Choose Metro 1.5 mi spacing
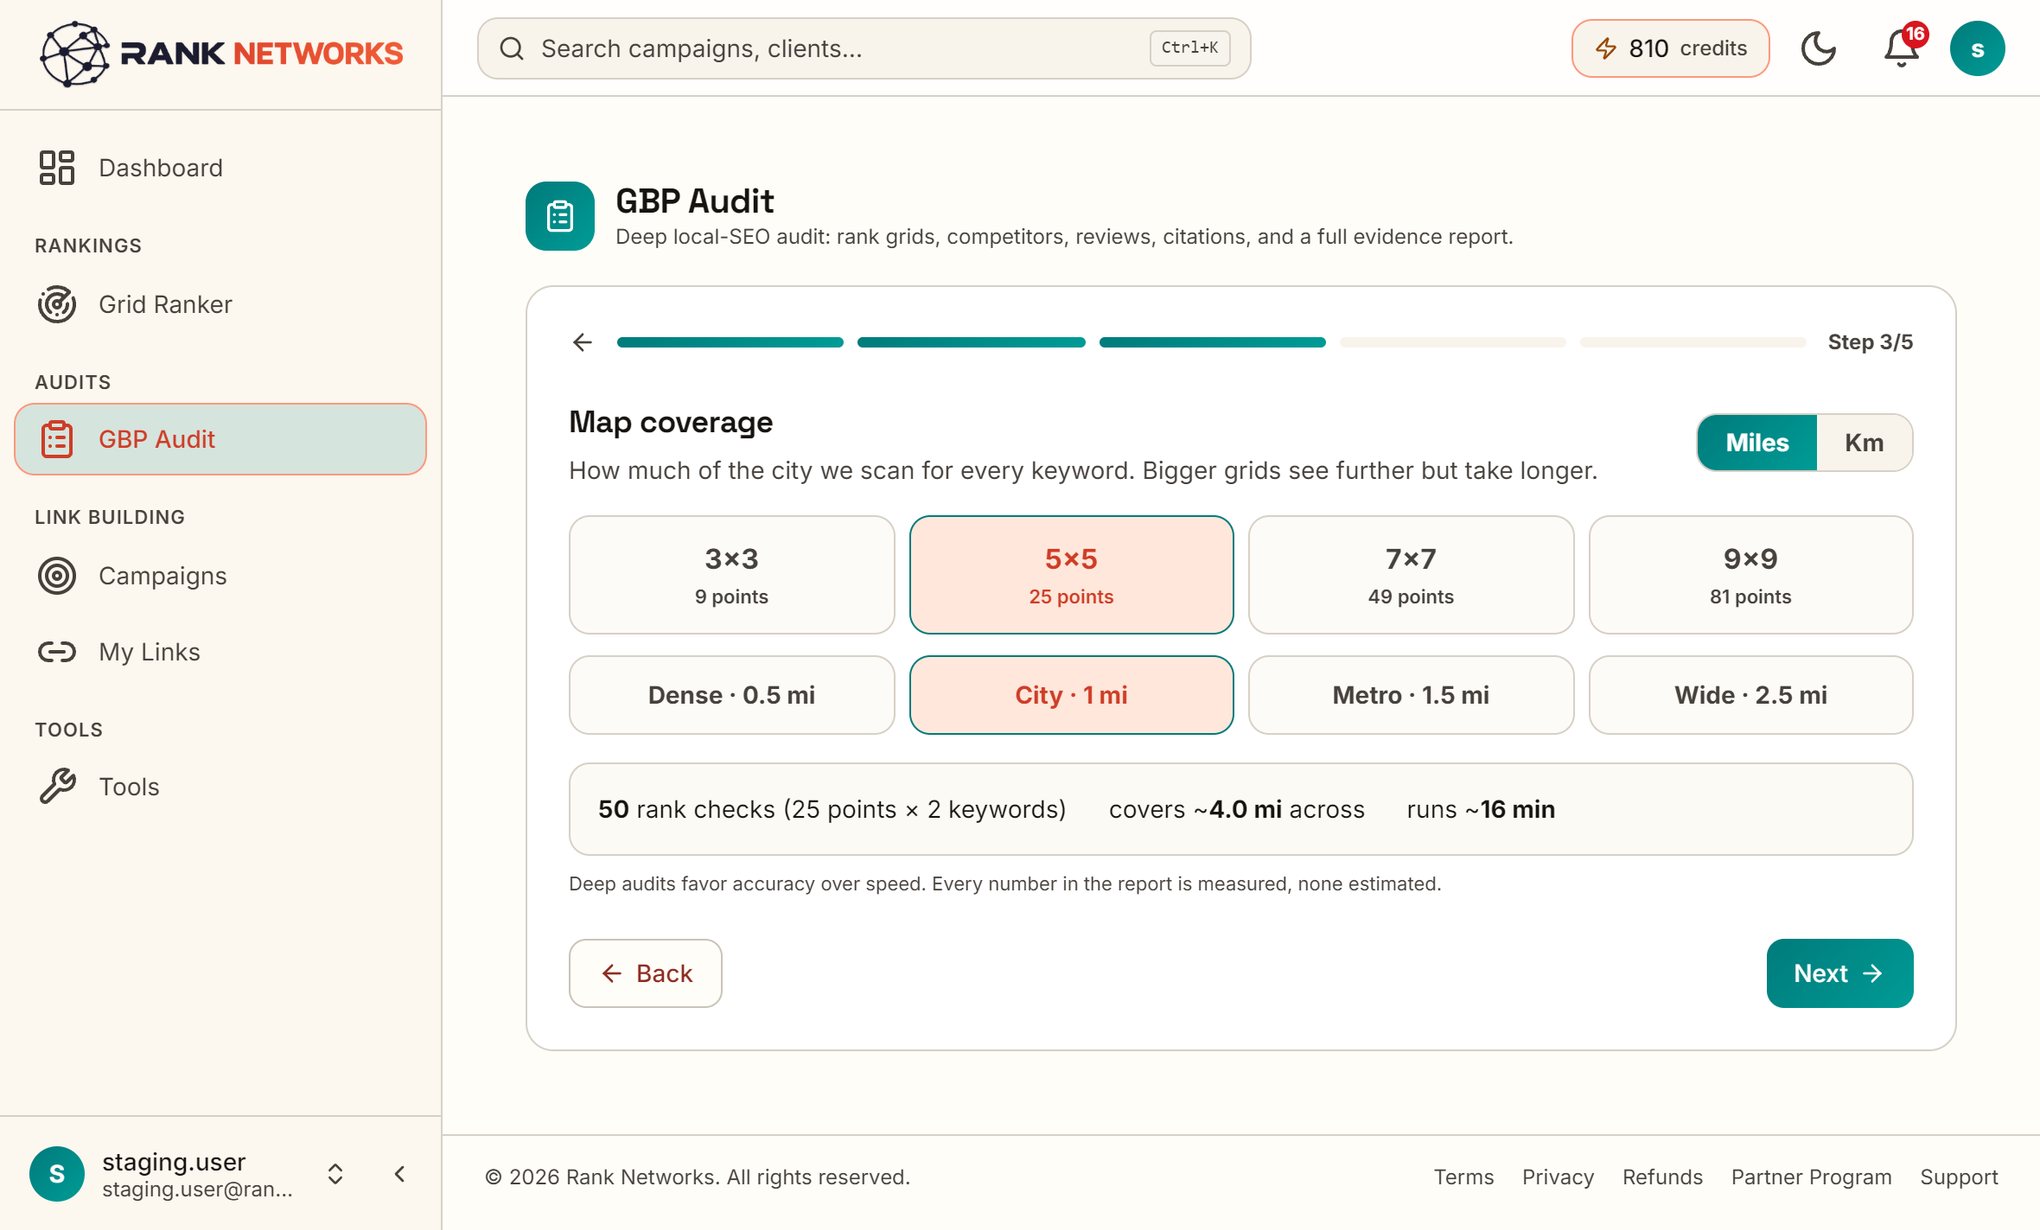This screenshot has width=2040, height=1230. (1411, 695)
